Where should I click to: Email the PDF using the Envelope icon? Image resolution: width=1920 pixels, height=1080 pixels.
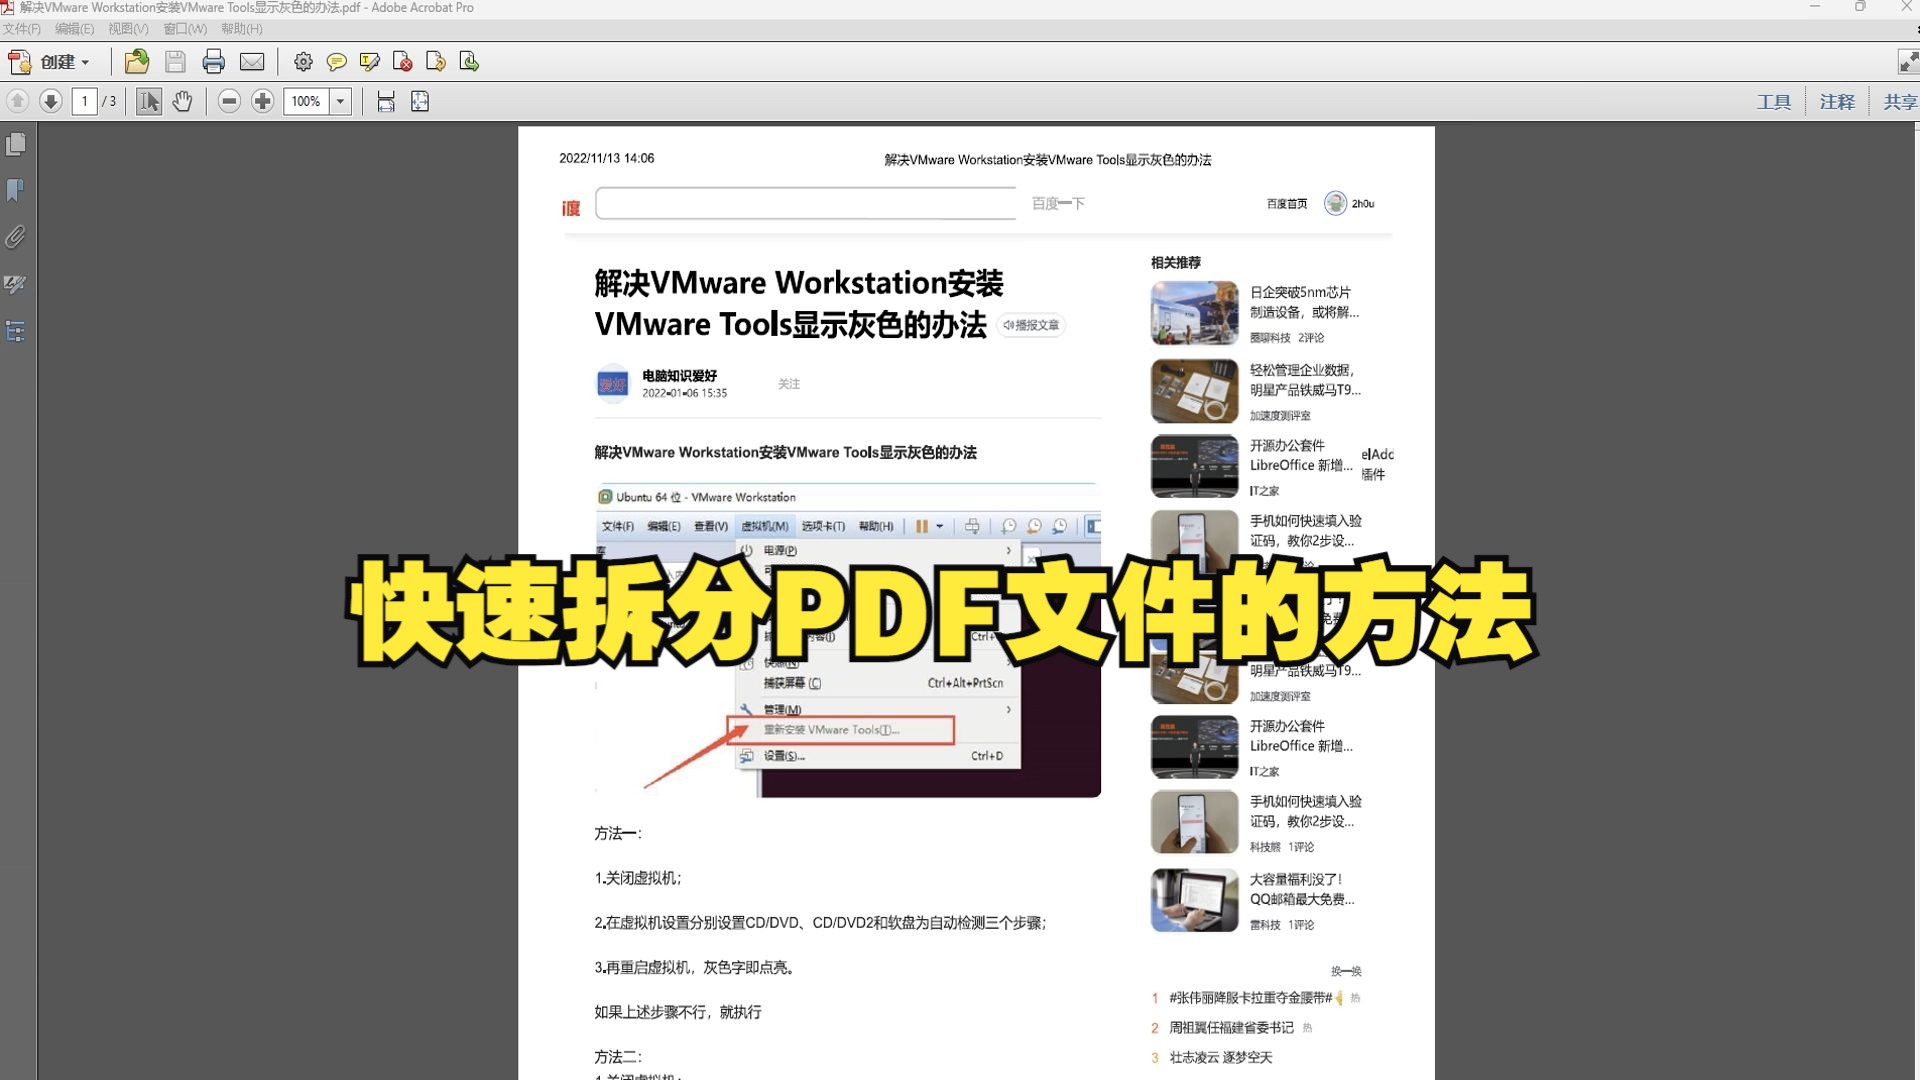(252, 61)
